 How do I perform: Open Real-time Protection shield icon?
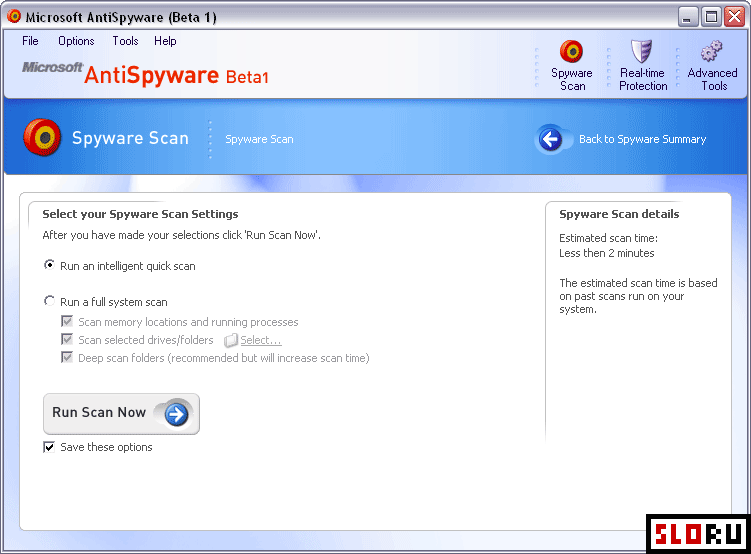[641, 51]
